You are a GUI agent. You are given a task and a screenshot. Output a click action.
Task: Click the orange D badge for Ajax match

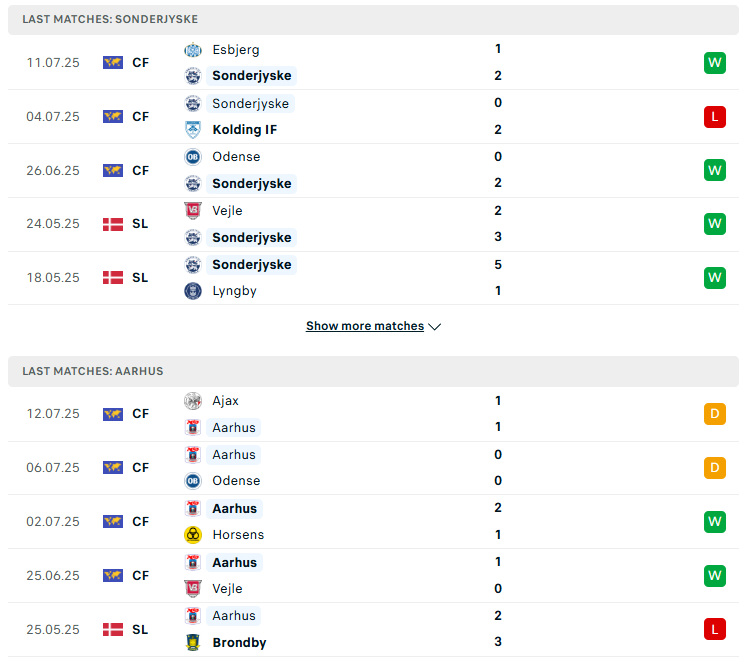coord(715,414)
